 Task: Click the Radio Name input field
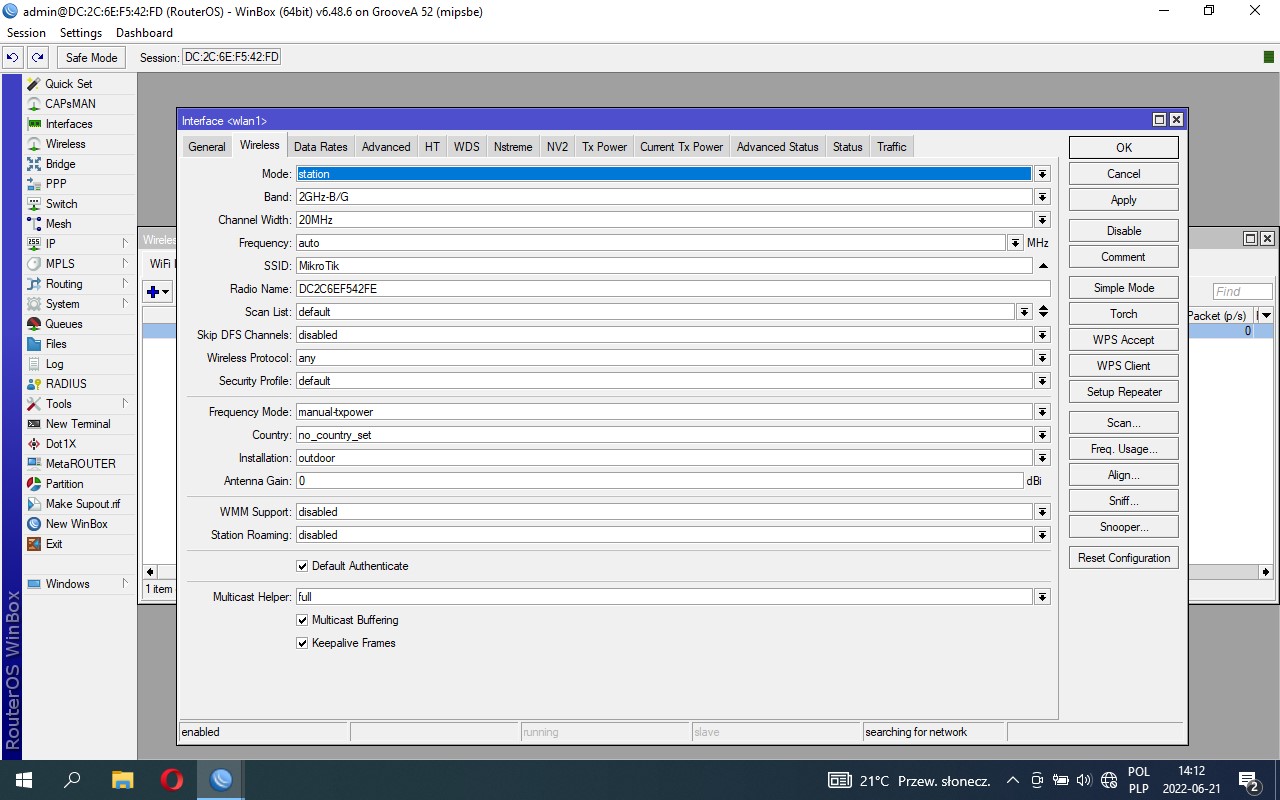coord(673,289)
